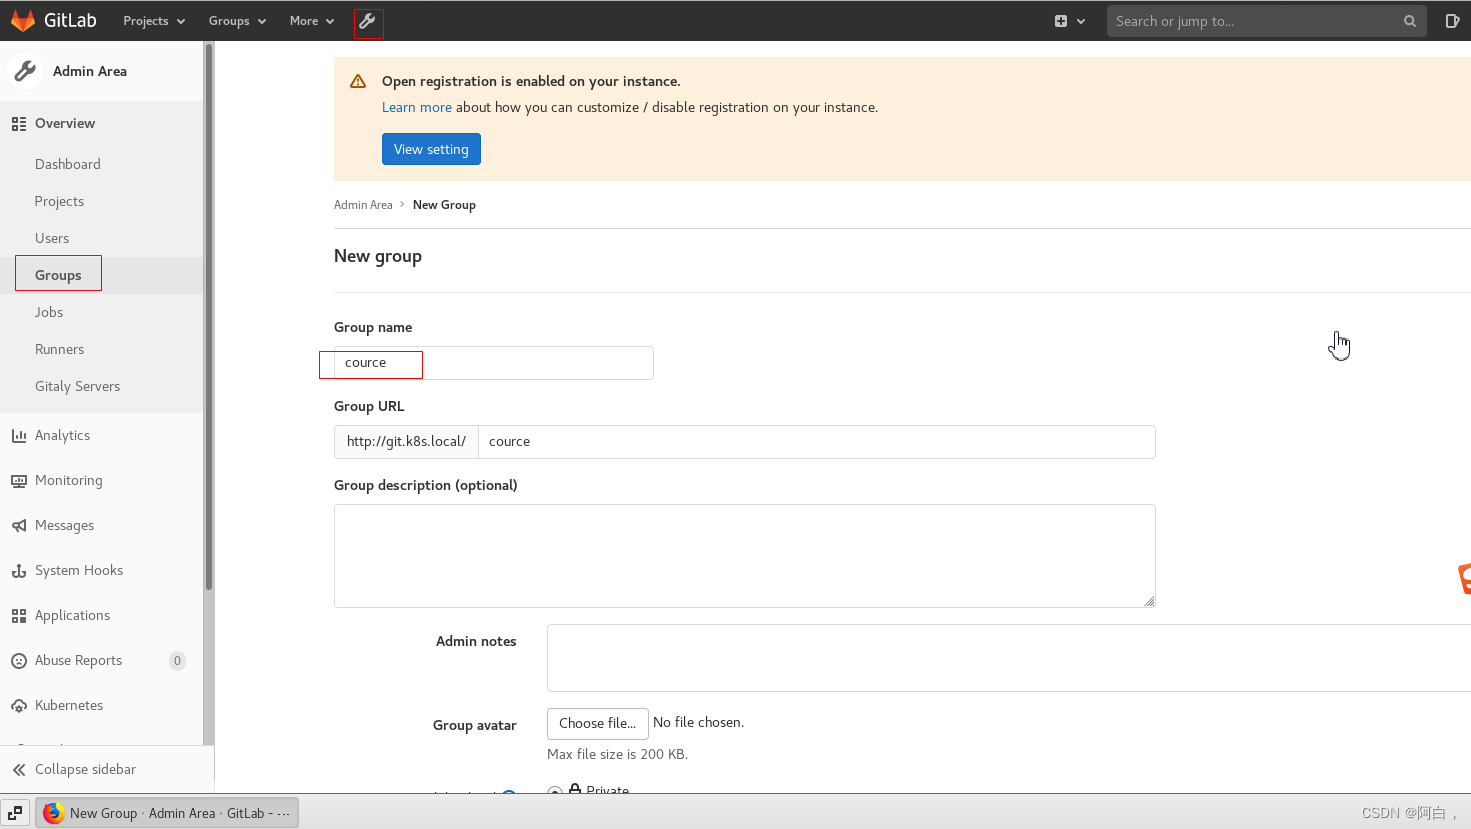Click the Firefox icon in taskbar
The image size is (1471, 829).
54,813
